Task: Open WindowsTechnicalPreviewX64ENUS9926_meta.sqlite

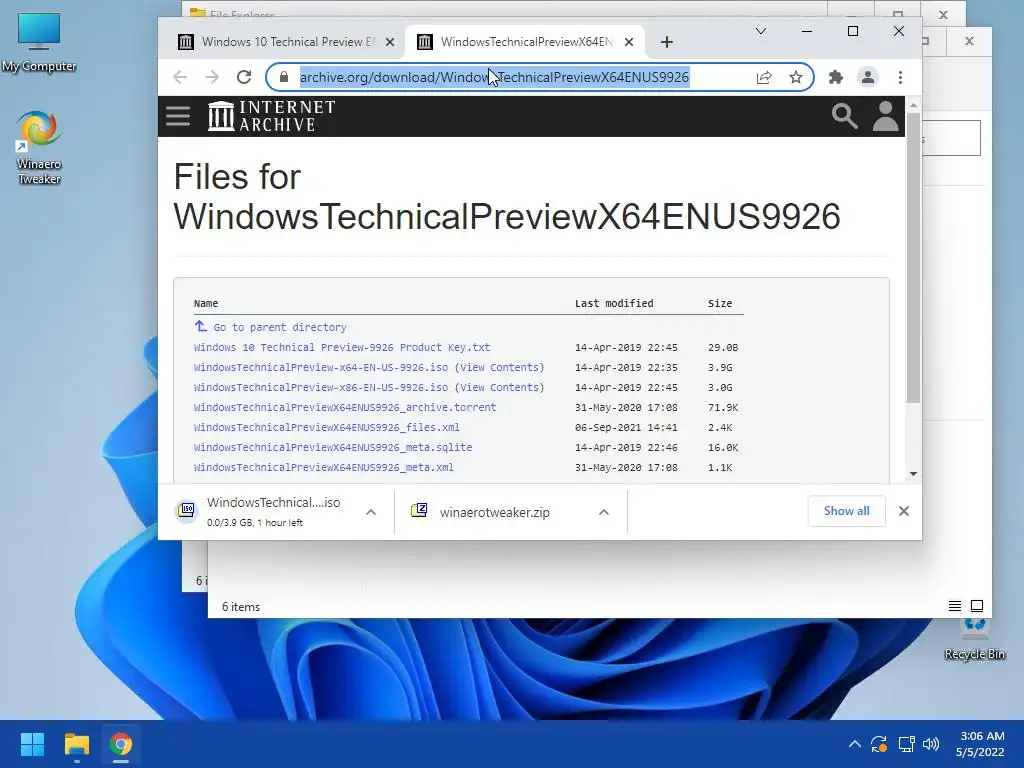Action: [x=332, y=447]
